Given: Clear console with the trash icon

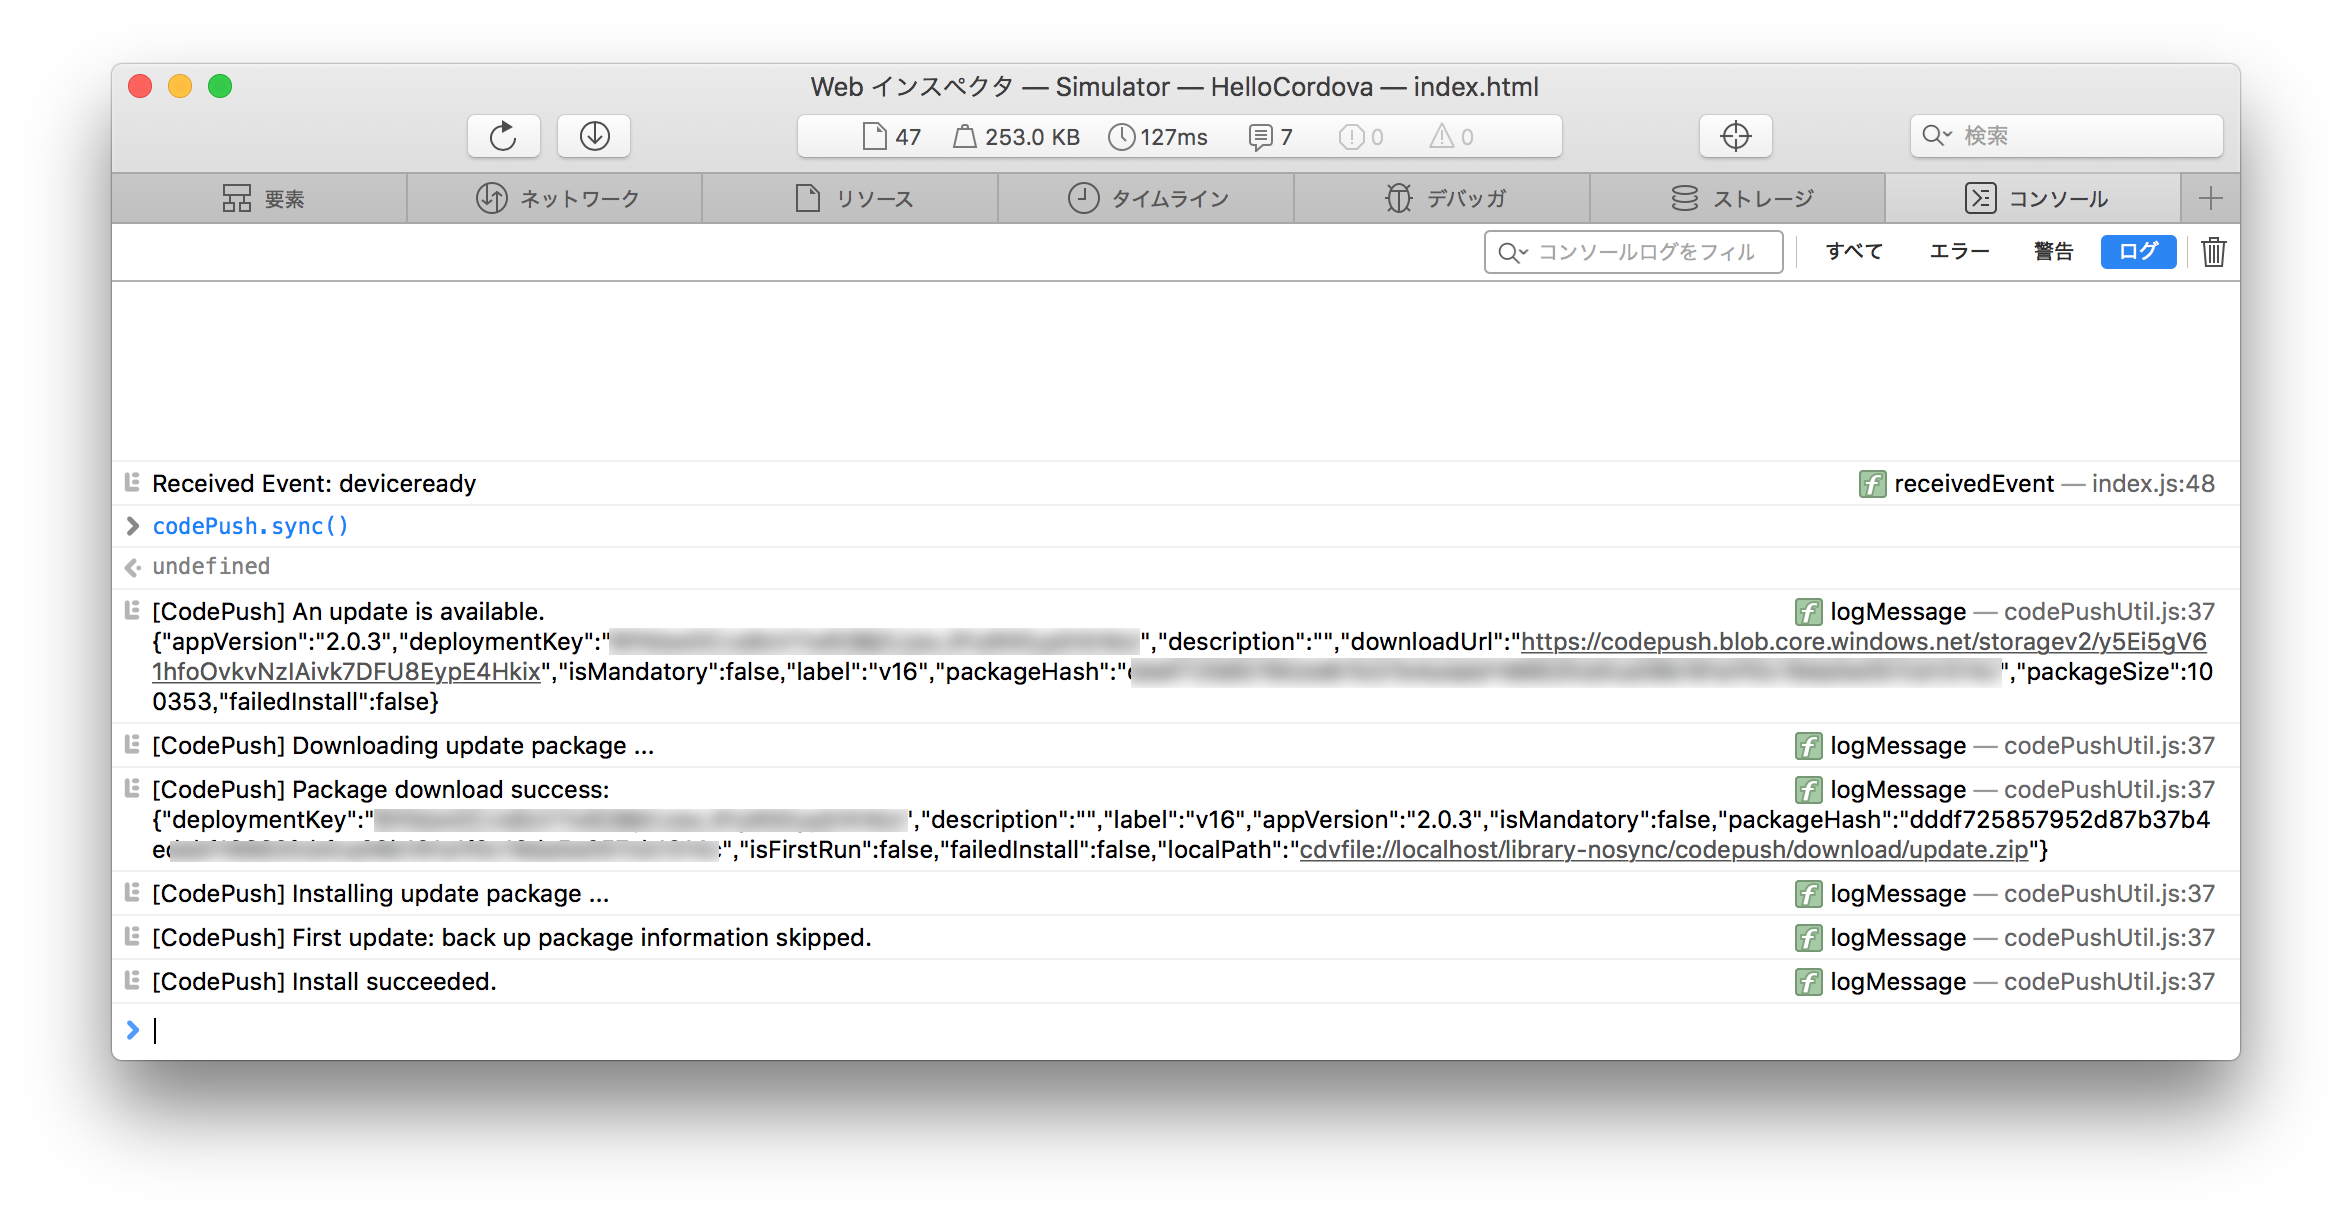Looking at the screenshot, I should 2213,252.
